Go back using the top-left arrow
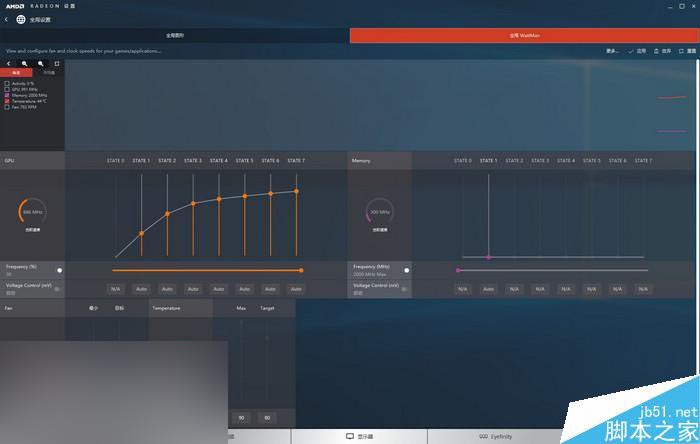Viewport: 700px width, 444px height. pyautogui.click(x=6, y=20)
